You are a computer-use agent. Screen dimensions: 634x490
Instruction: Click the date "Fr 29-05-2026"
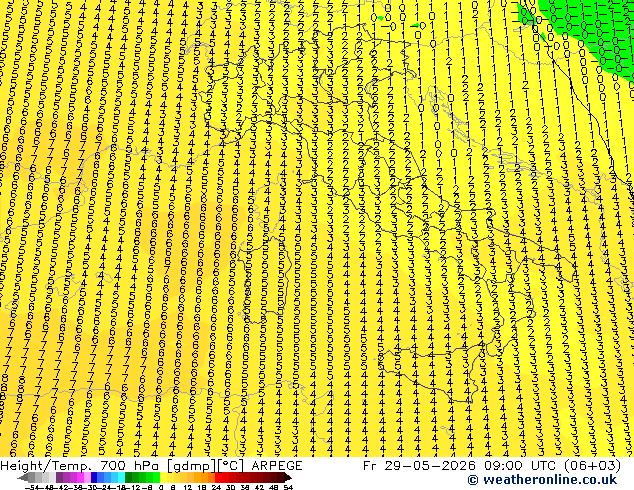(x=418, y=466)
